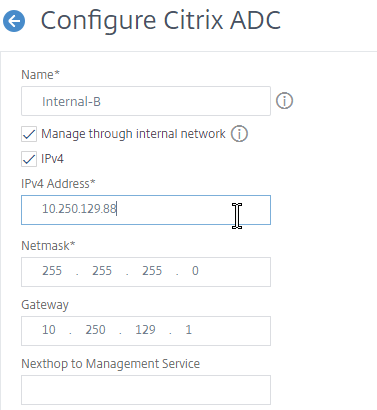Select third Netmask octet 255

pos(152,271)
